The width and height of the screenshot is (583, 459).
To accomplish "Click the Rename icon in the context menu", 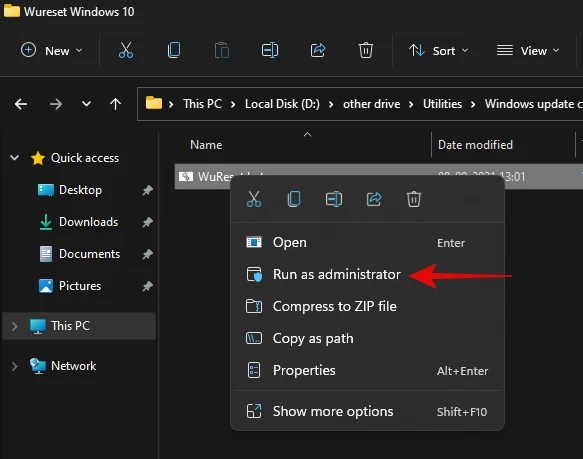I will 334,199.
